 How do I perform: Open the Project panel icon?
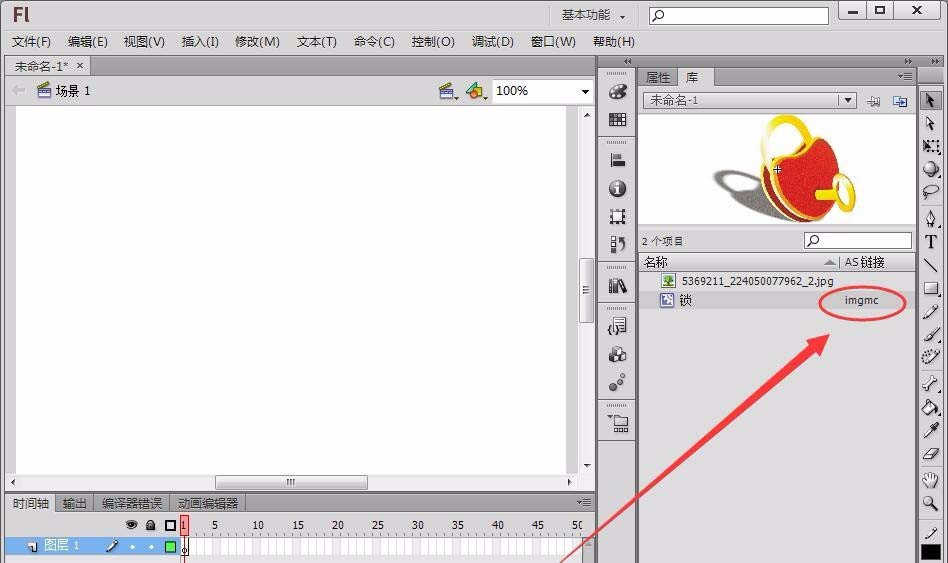tap(618, 423)
